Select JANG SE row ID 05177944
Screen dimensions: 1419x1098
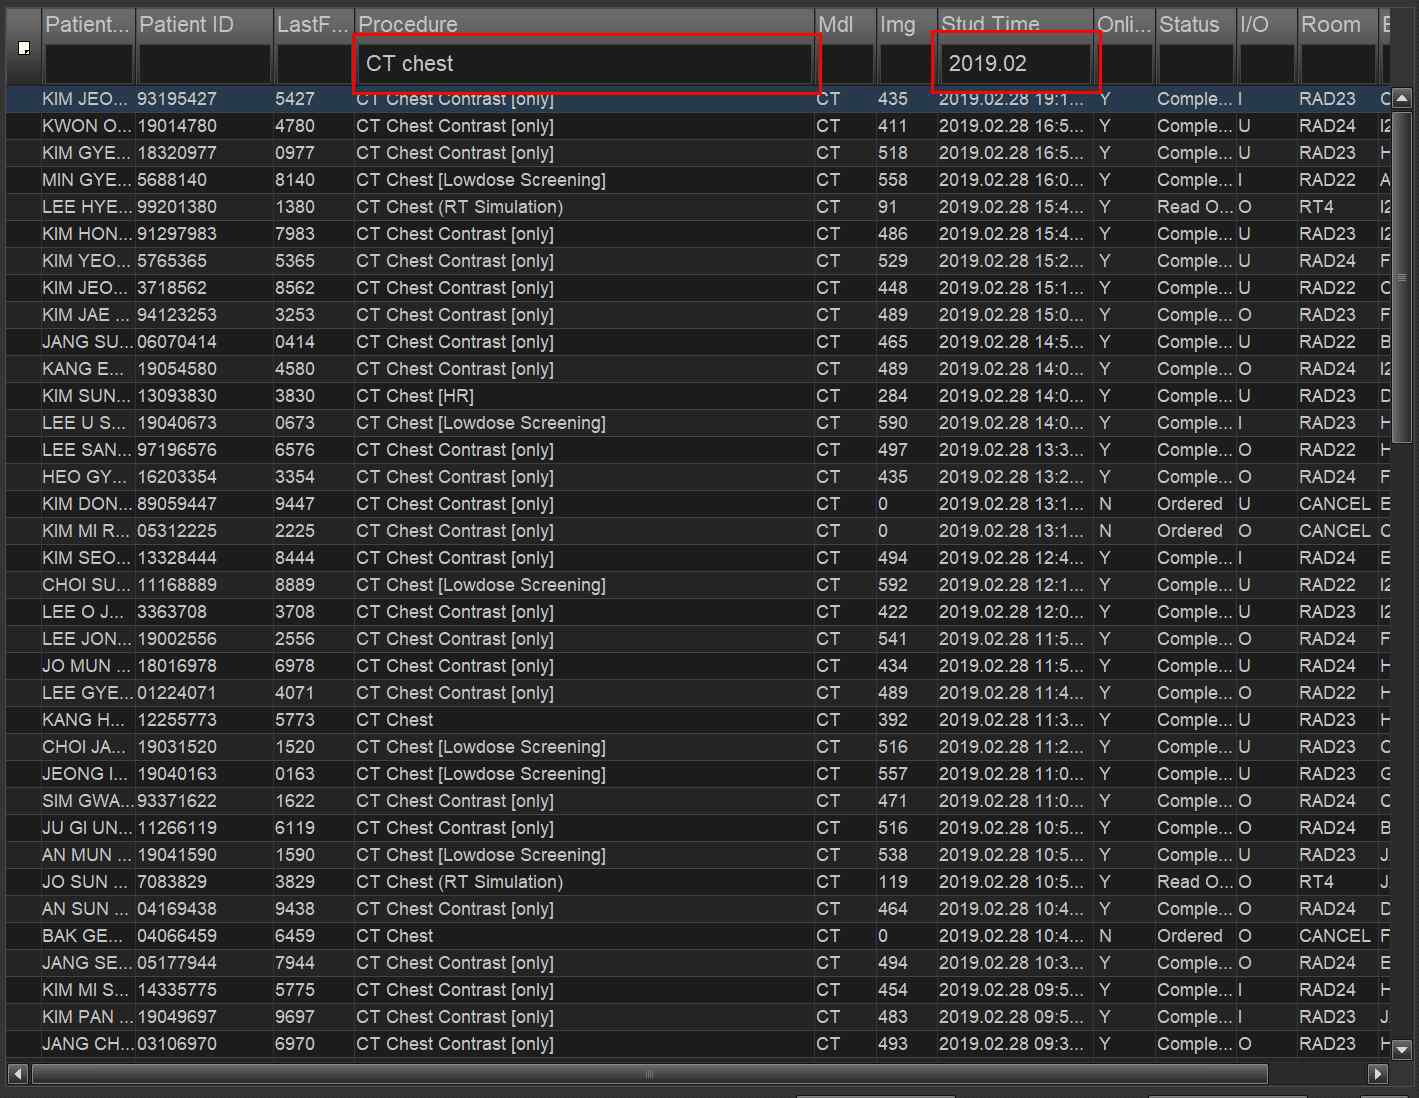click(x=698, y=963)
